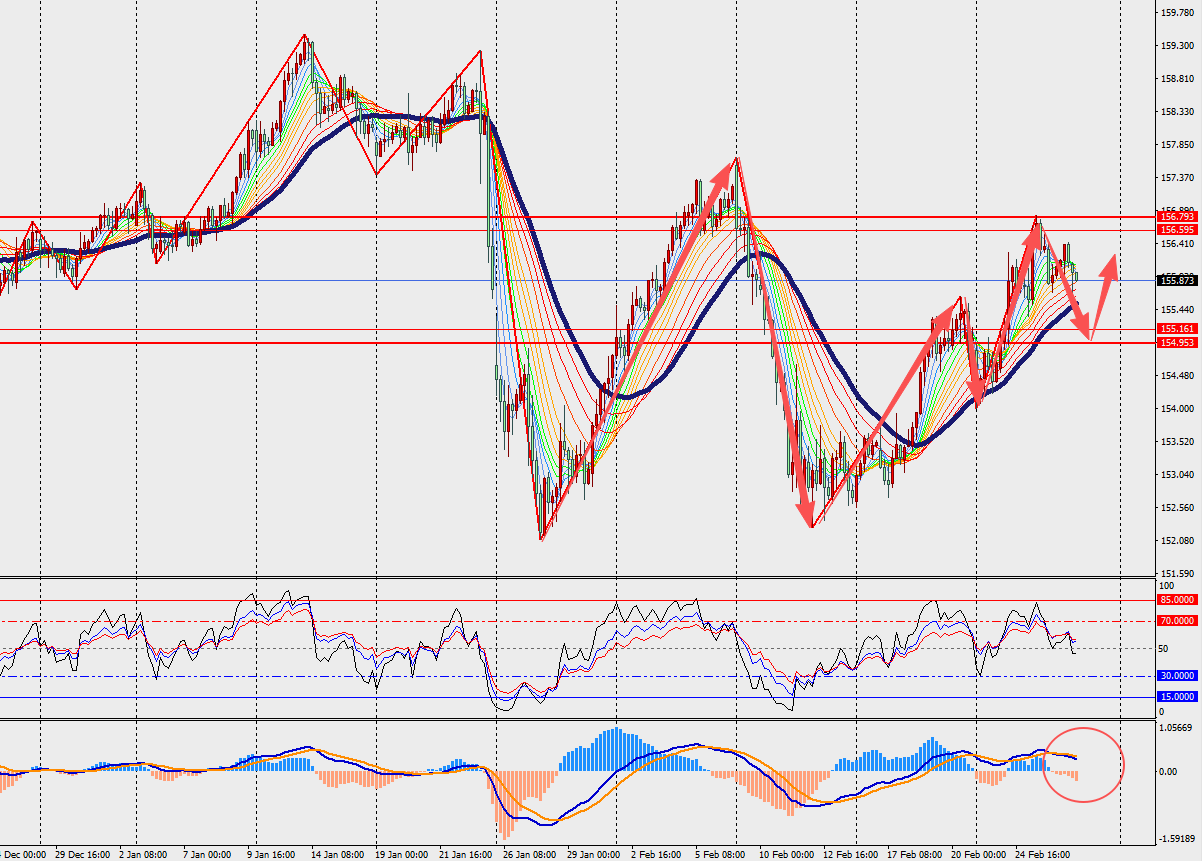Select the 156.595 price level label

pyautogui.click(x=1177, y=230)
